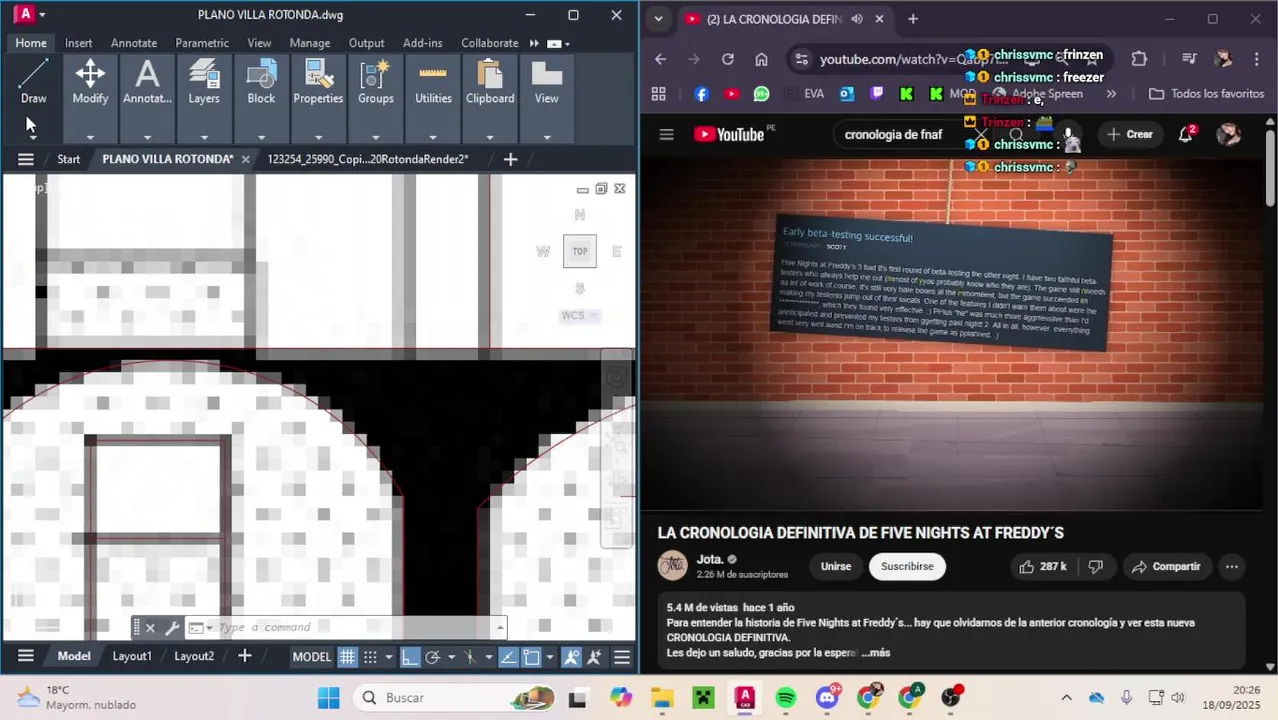Toggle 2D object snap in status bar
Screen dimensions: 1278x720
pos(531,657)
